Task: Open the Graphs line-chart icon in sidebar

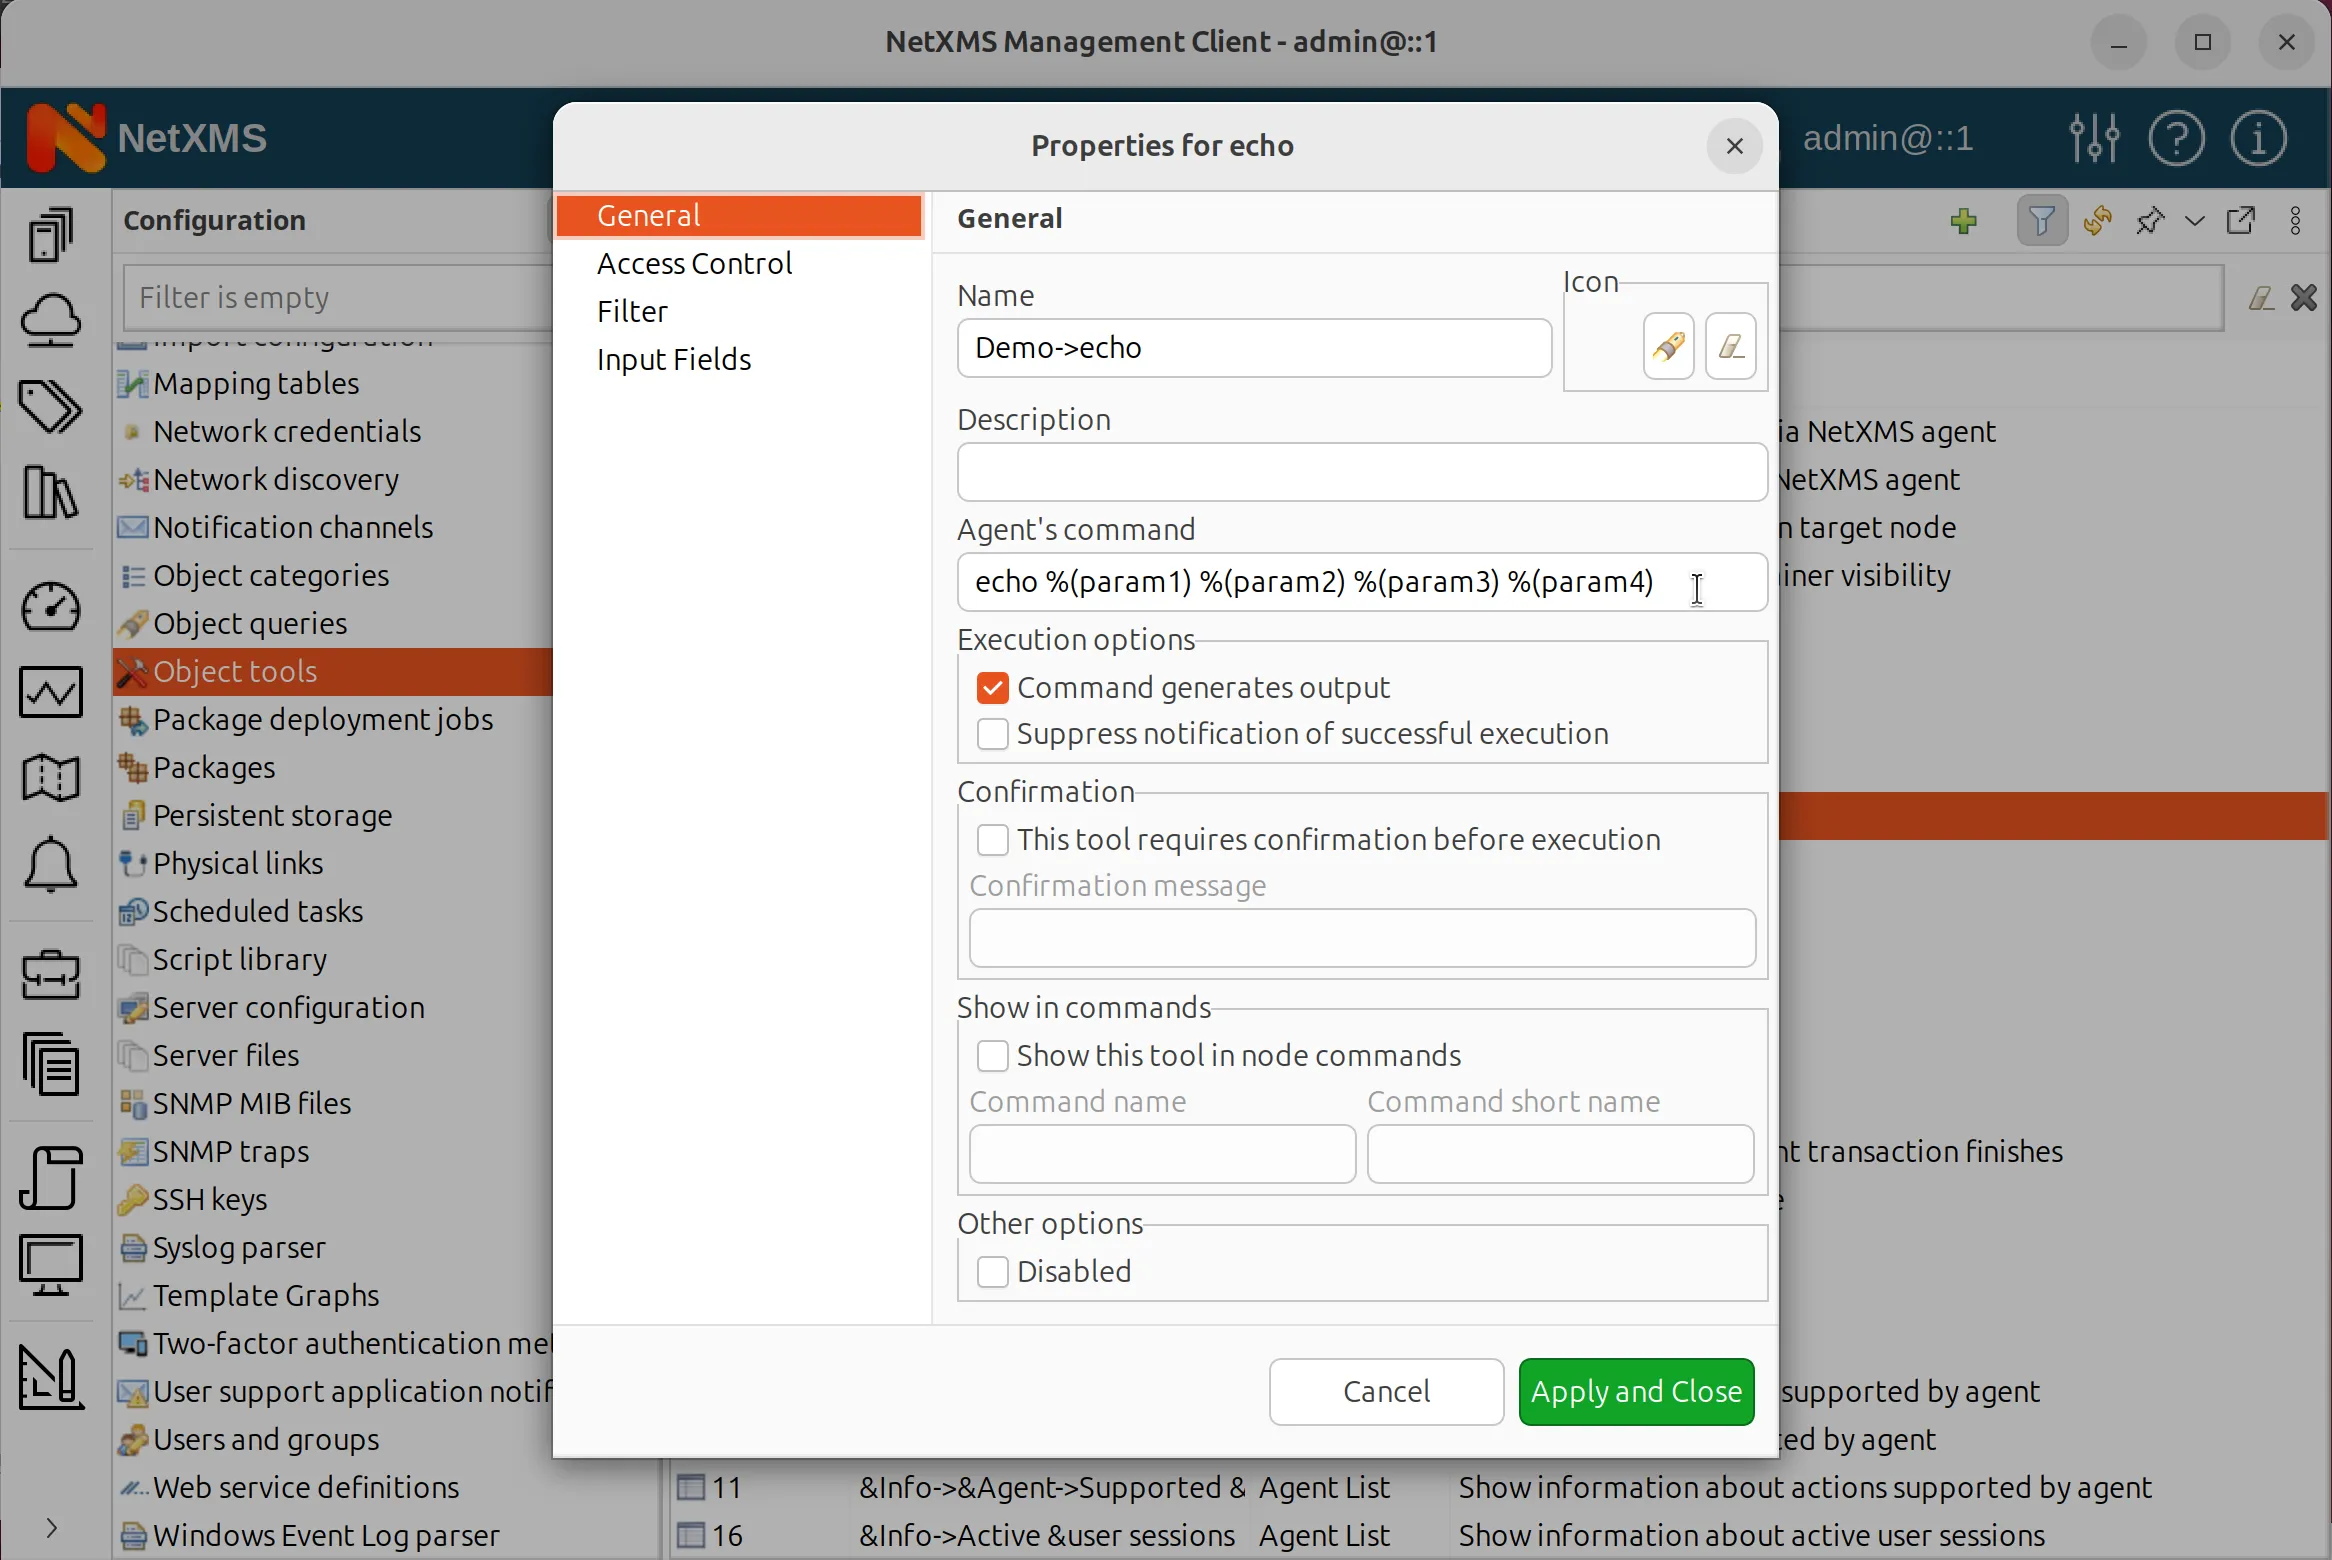Action: [51, 692]
